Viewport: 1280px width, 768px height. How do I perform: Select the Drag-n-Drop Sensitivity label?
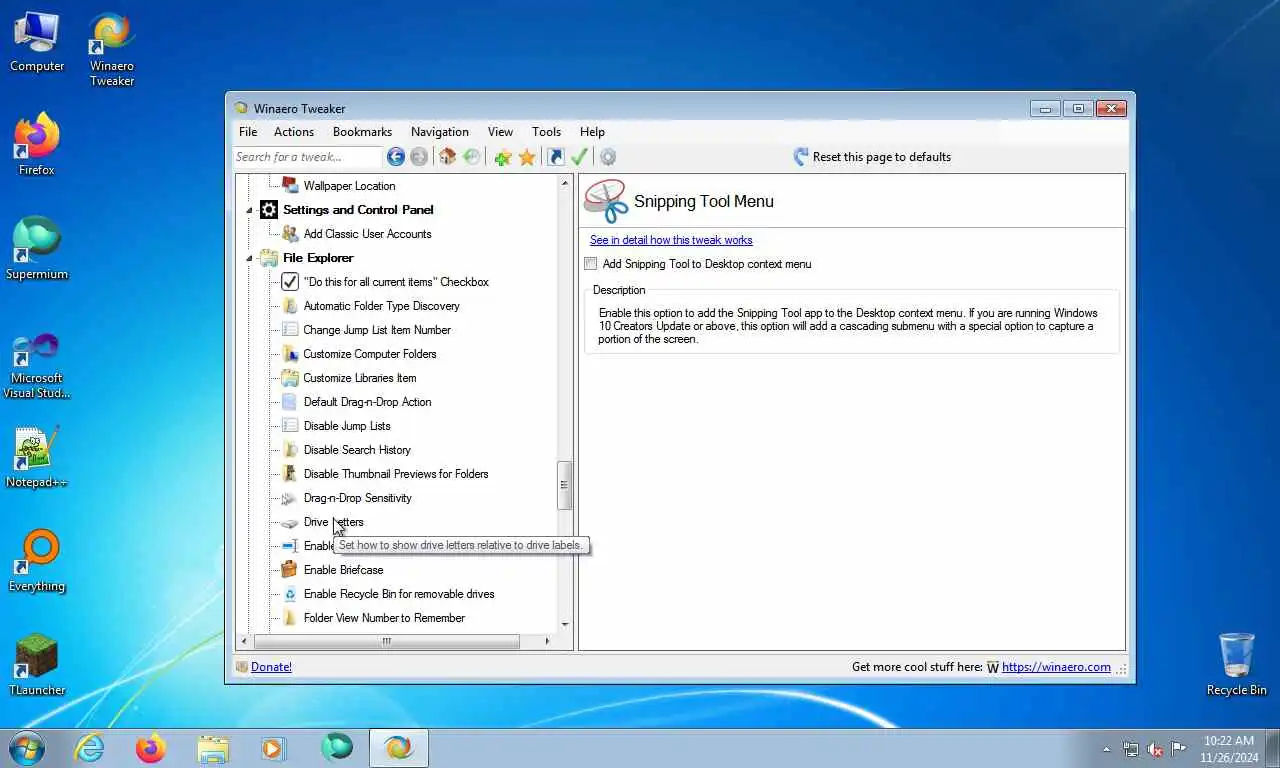[x=357, y=498]
